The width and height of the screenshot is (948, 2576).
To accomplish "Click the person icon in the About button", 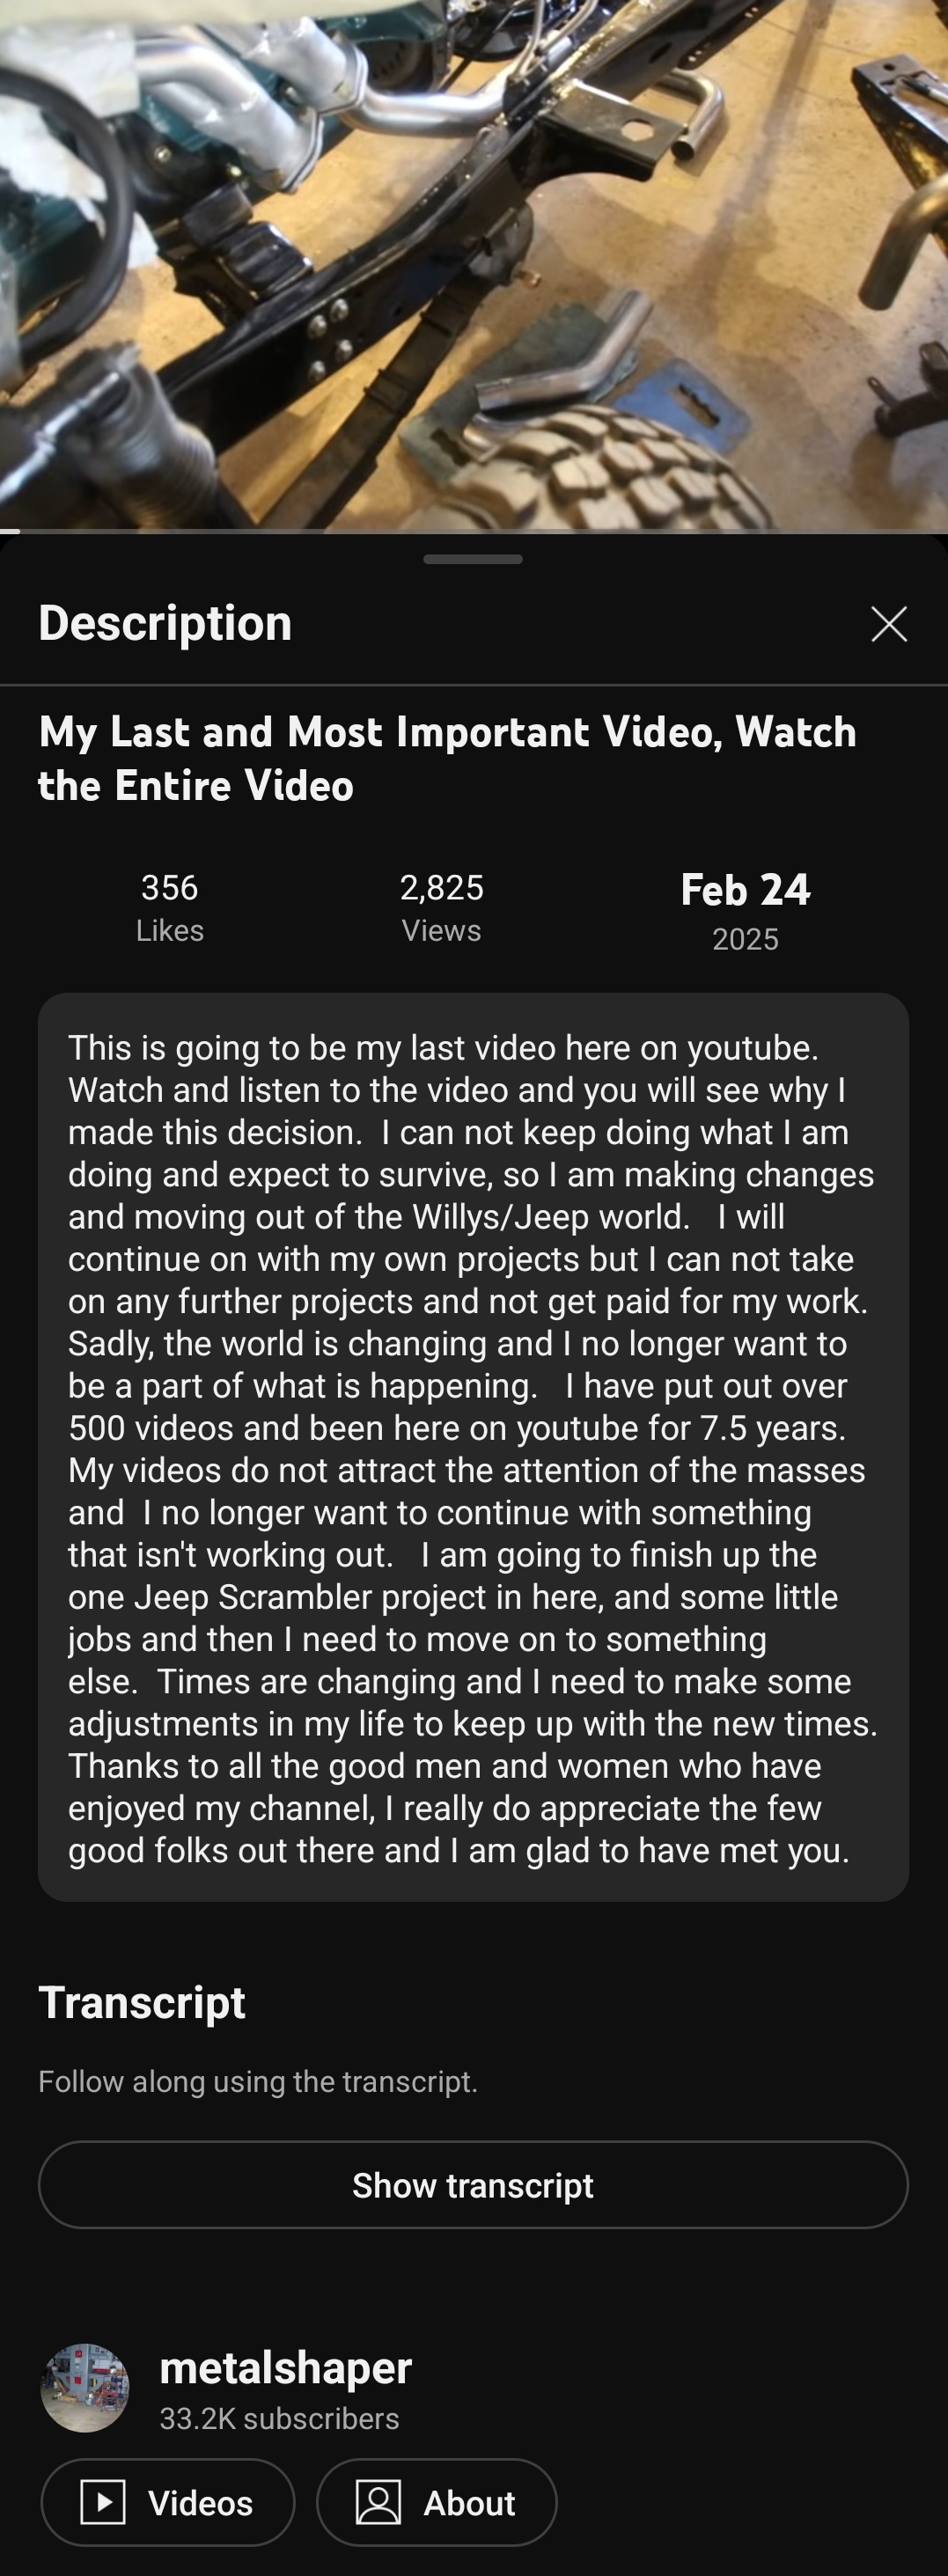I will [x=378, y=2502].
